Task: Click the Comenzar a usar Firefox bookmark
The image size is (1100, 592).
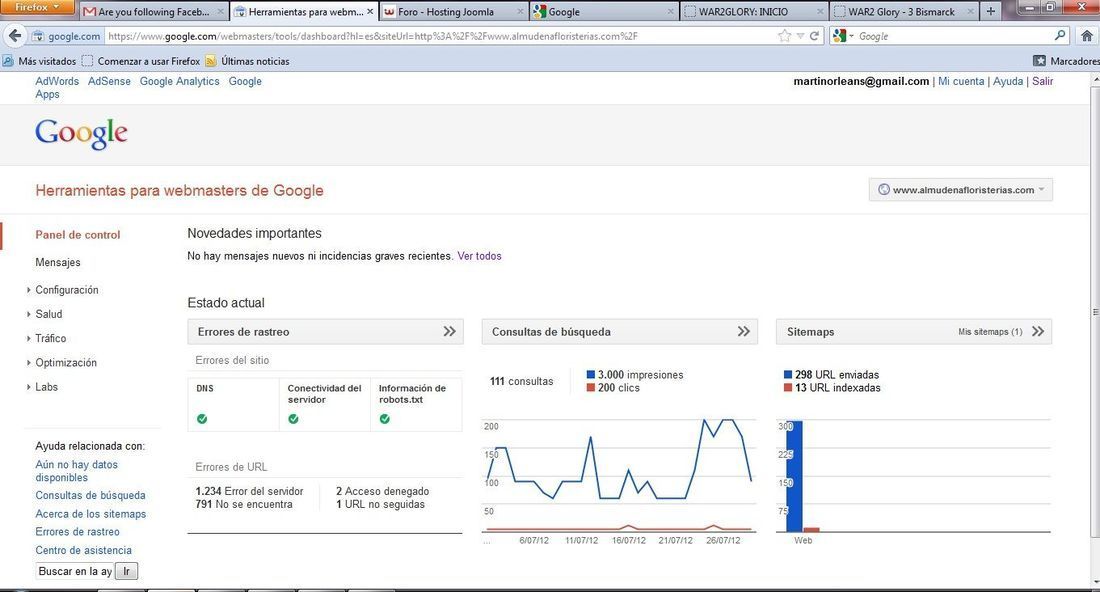Action: click(141, 61)
